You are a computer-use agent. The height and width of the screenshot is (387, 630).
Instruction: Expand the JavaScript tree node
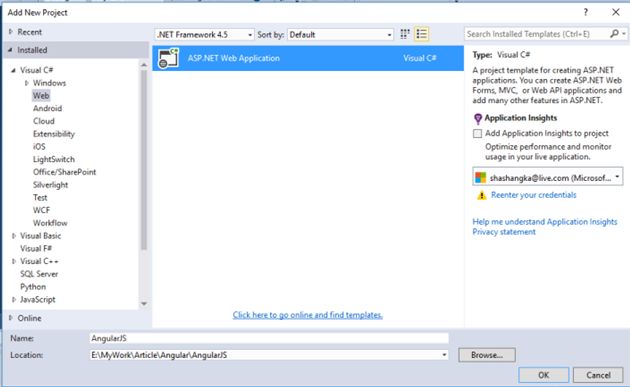pos(14,299)
